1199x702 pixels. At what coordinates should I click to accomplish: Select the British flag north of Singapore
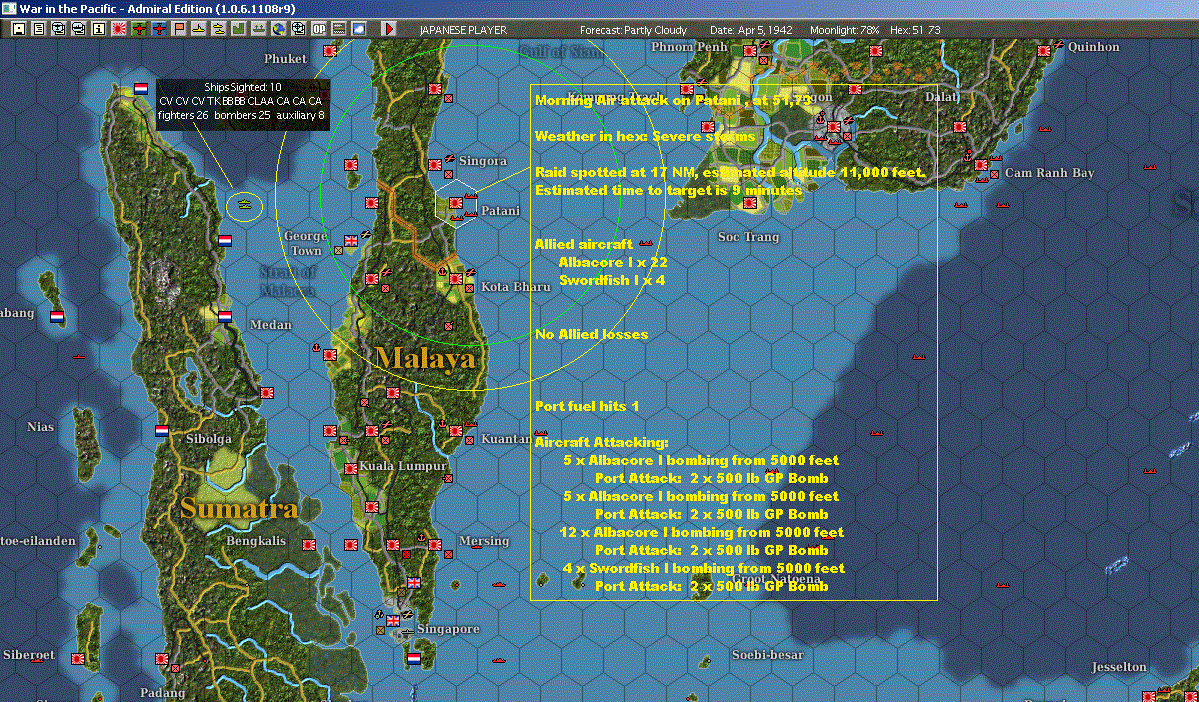[414, 583]
